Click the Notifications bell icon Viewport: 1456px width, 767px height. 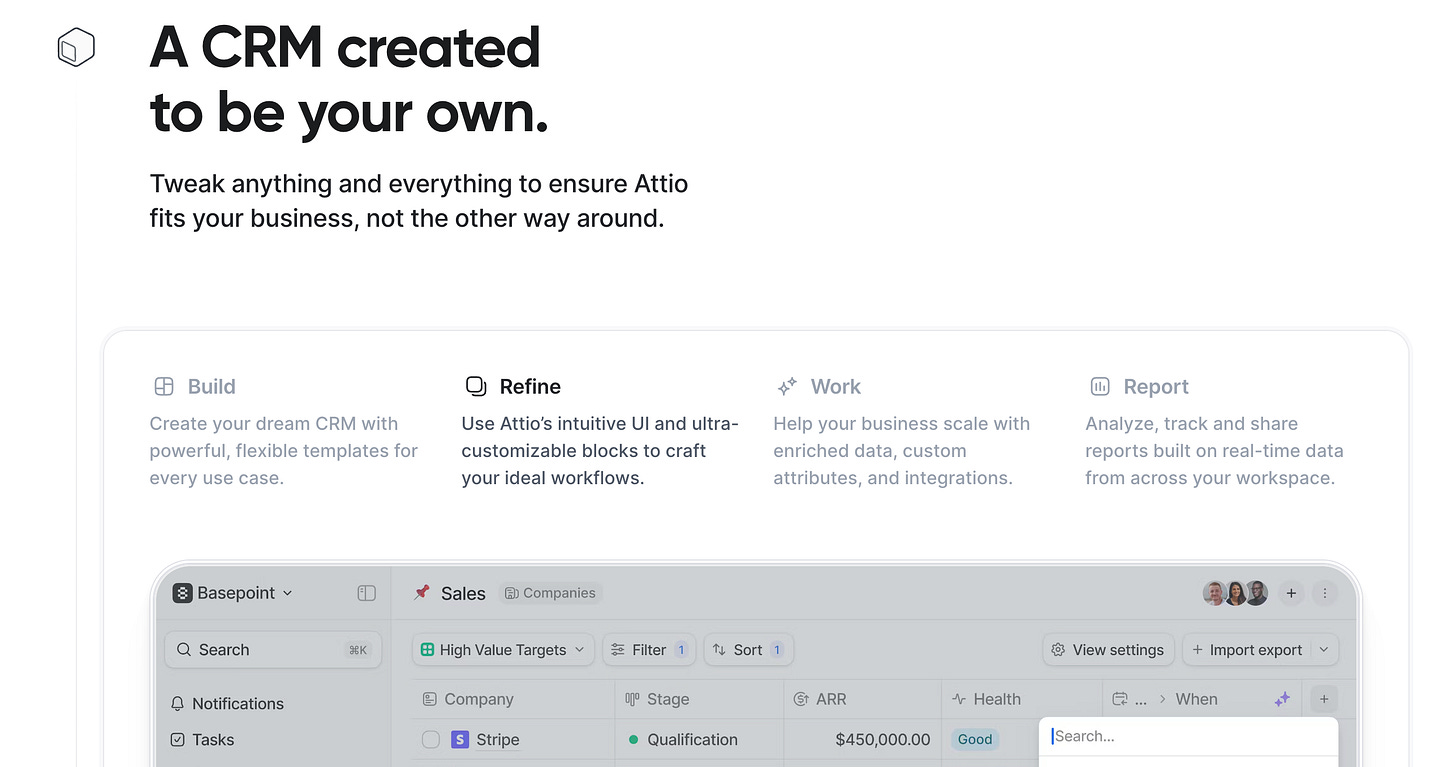[x=178, y=704]
